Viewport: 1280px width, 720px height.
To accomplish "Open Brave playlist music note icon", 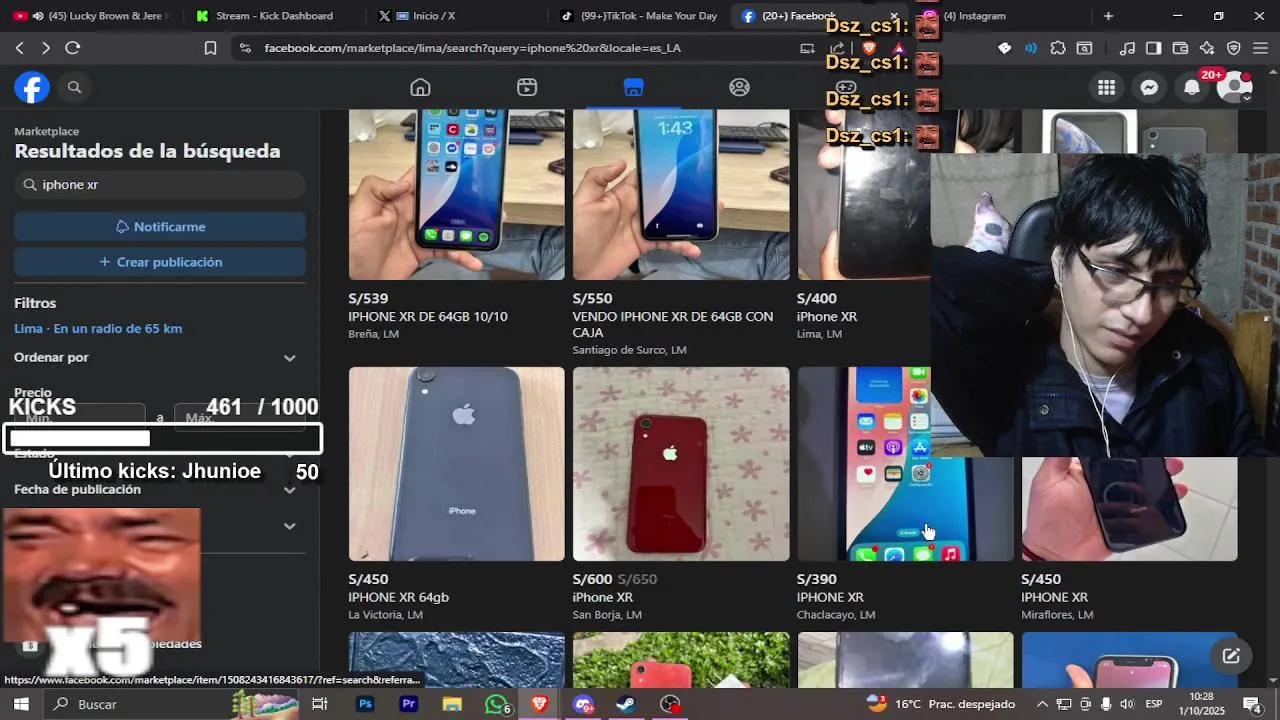I will click(x=1128, y=47).
